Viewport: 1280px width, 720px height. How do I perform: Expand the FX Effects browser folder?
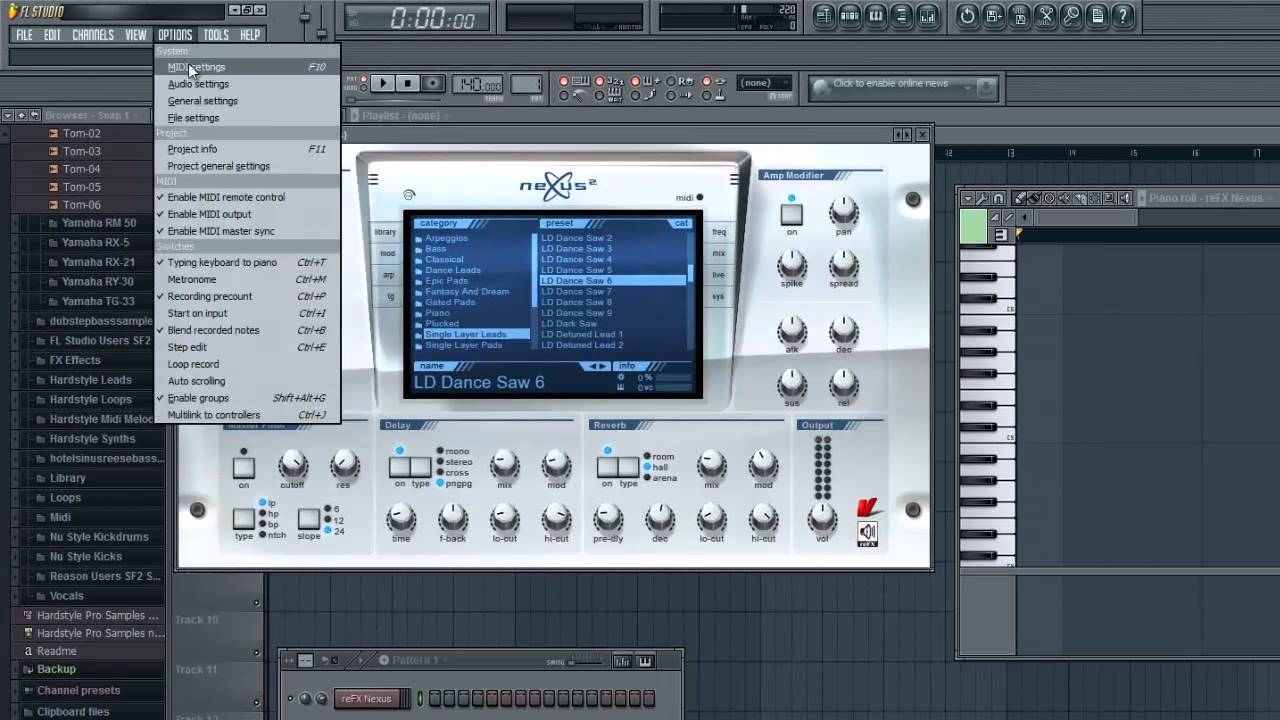75,360
